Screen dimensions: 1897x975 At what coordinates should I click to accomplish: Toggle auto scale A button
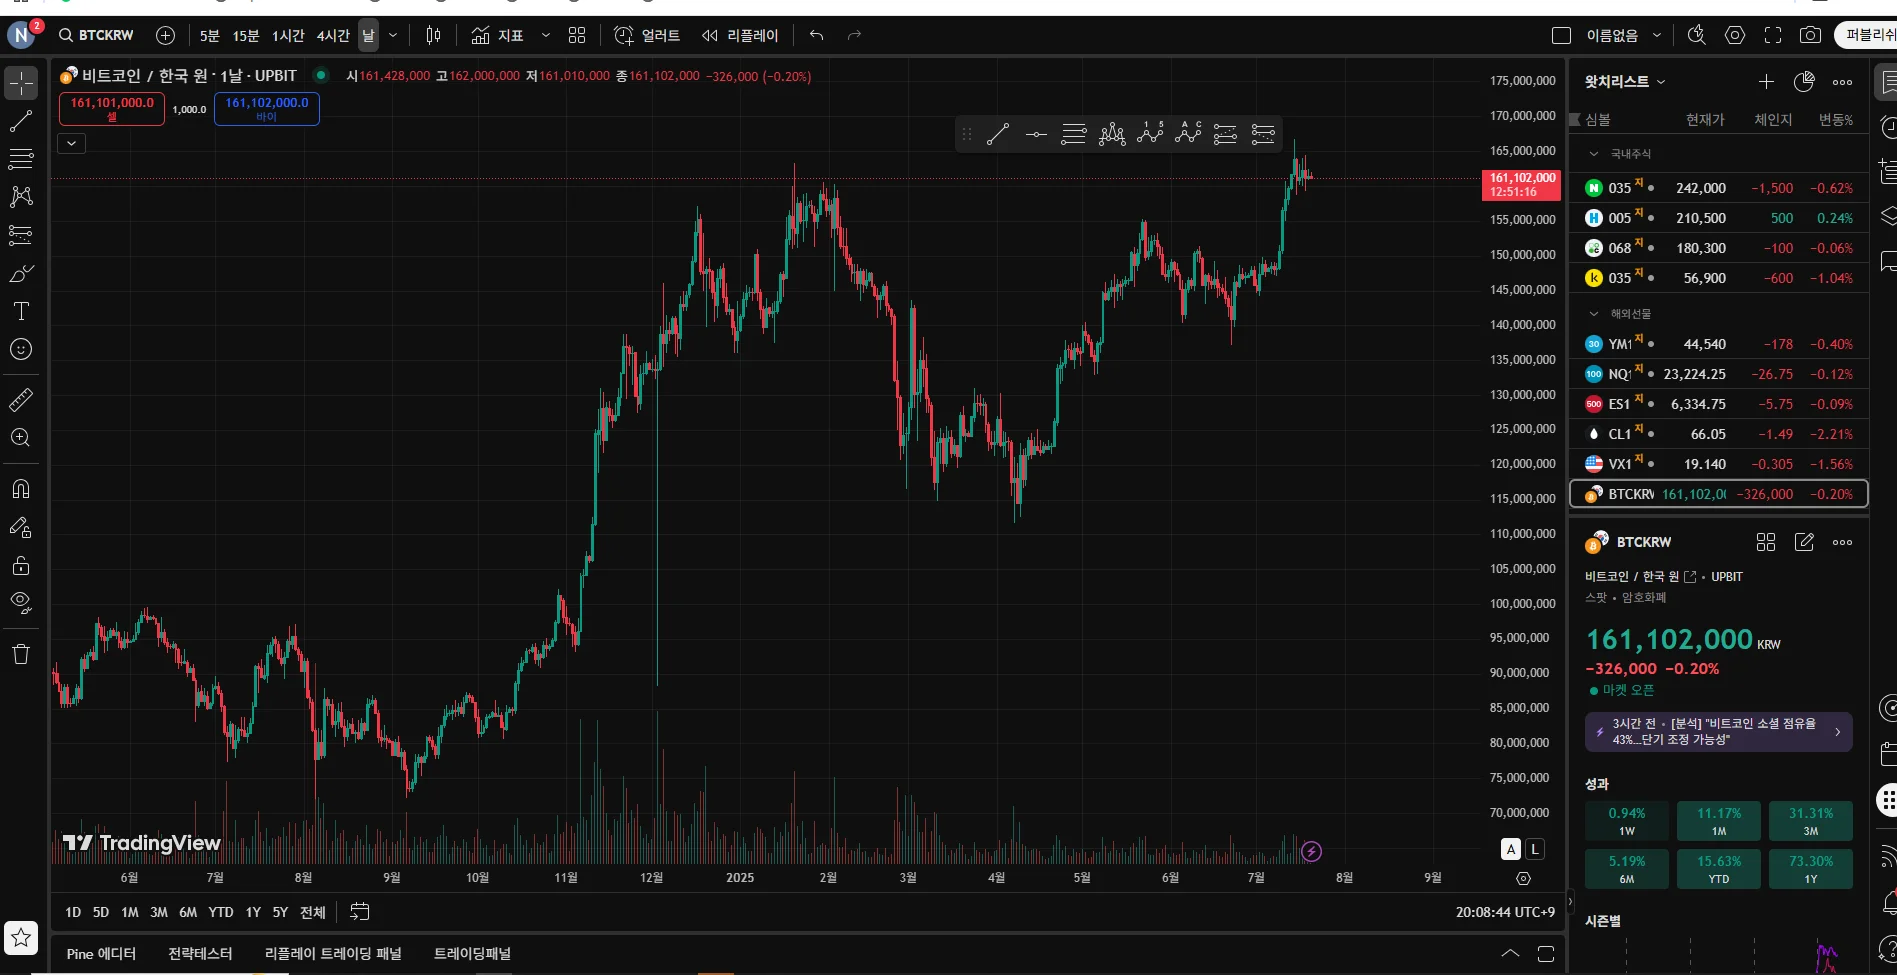(x=1511, y=849)
